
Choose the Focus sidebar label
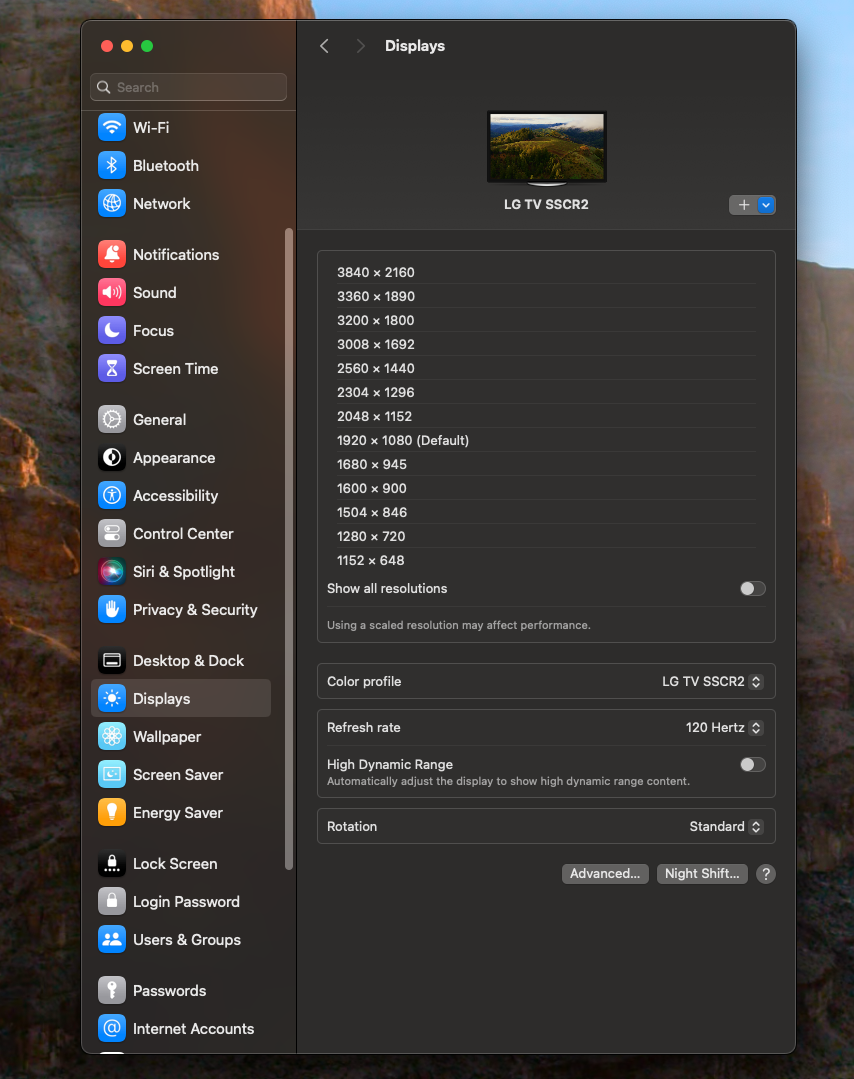coord(153,331)
